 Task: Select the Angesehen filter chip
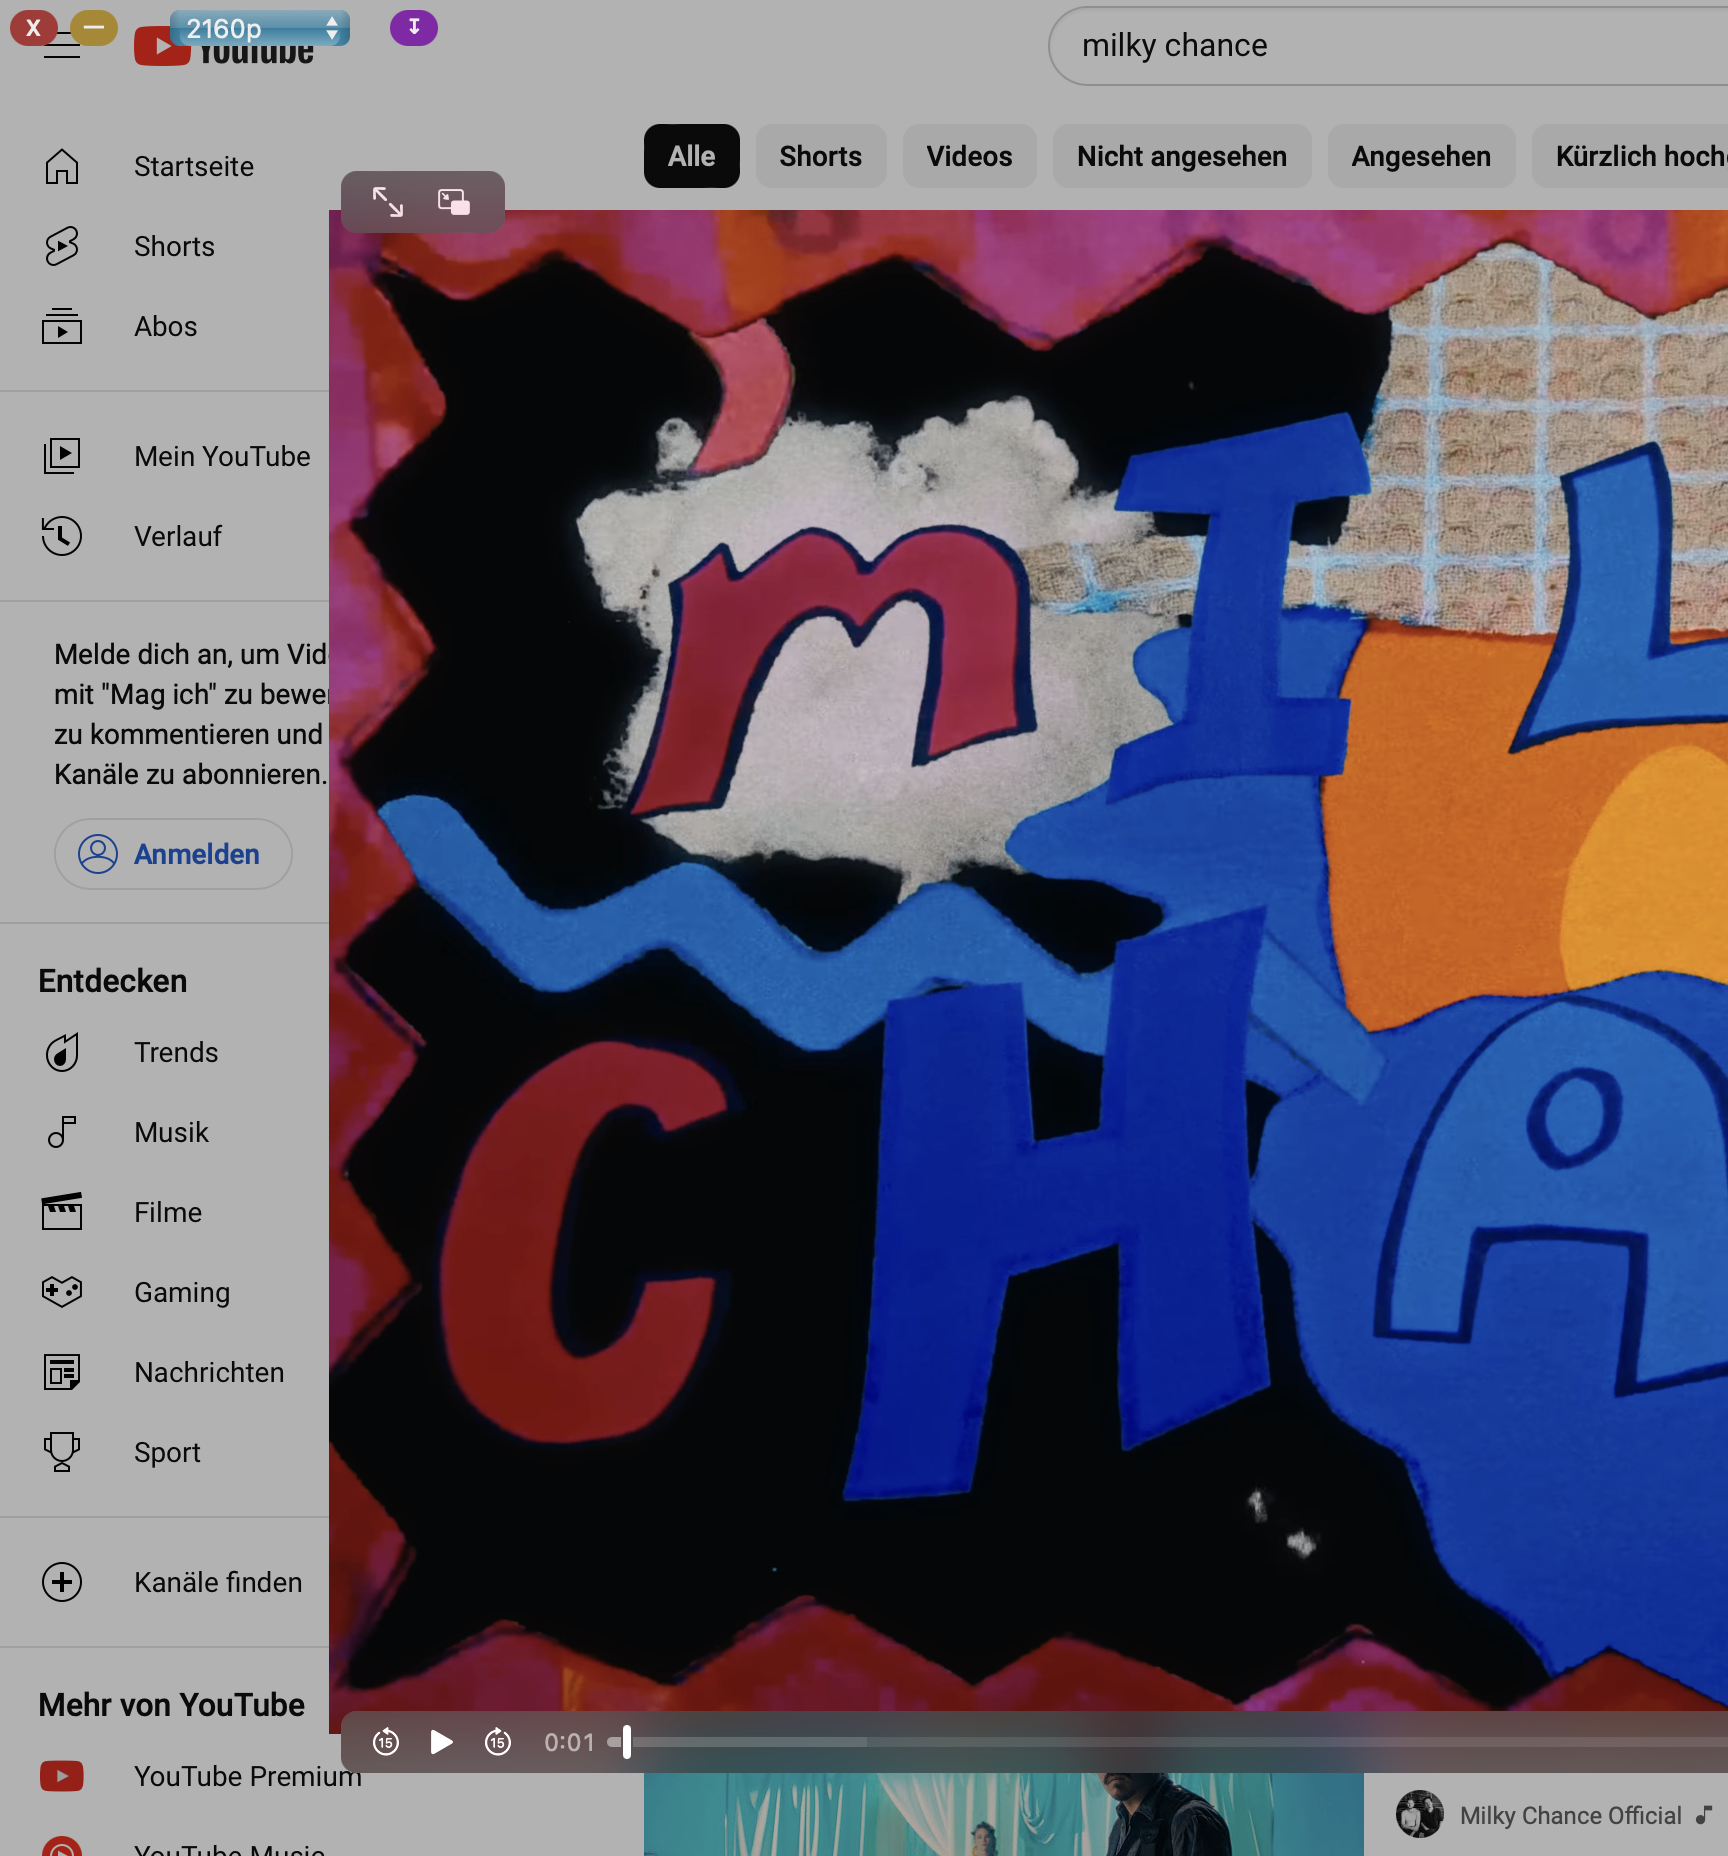click(x=1421, y=156)
